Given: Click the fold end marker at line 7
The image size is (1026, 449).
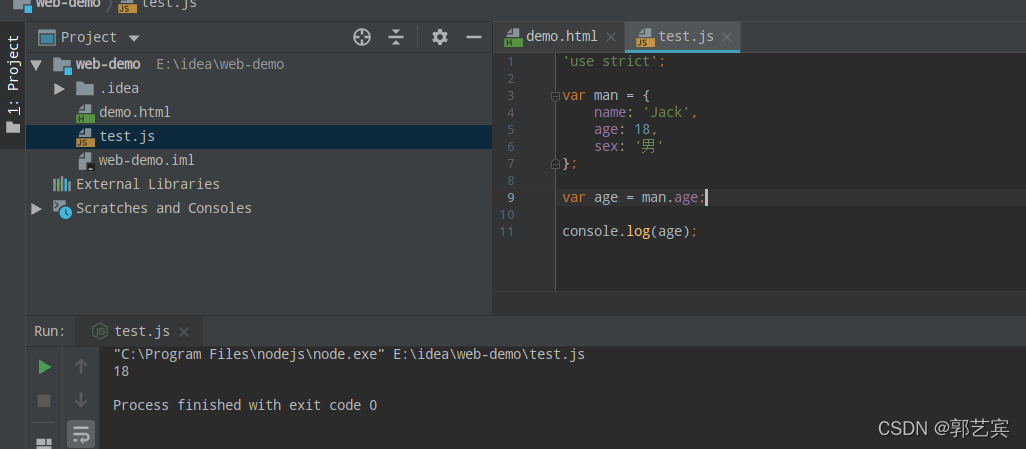Looking at the screenshot, I should 556,164.
